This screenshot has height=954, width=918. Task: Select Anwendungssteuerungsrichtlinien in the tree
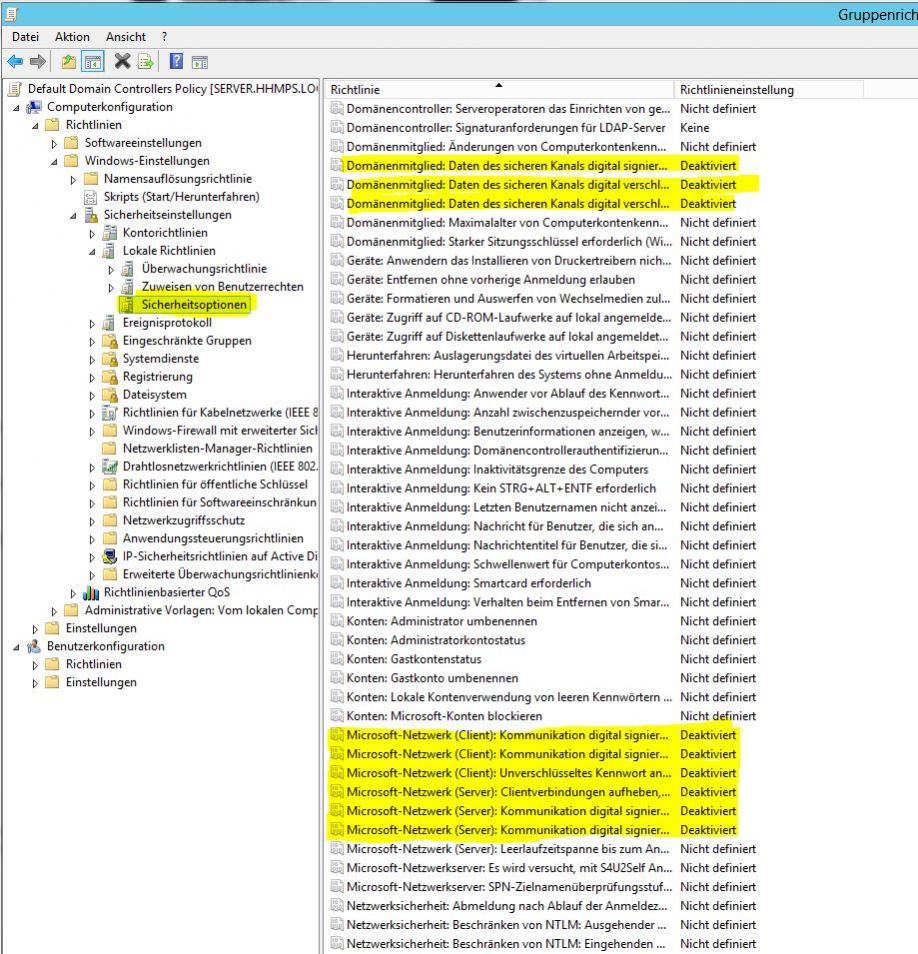pyautogui.click(x=213, y=538)
